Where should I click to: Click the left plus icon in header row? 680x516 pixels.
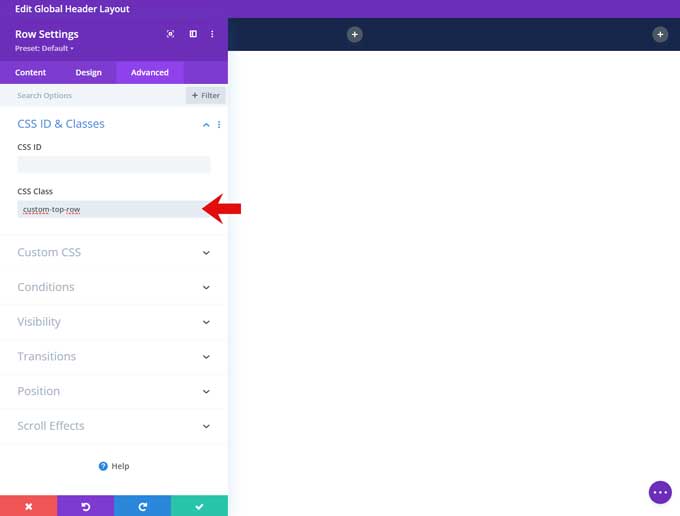354,35
